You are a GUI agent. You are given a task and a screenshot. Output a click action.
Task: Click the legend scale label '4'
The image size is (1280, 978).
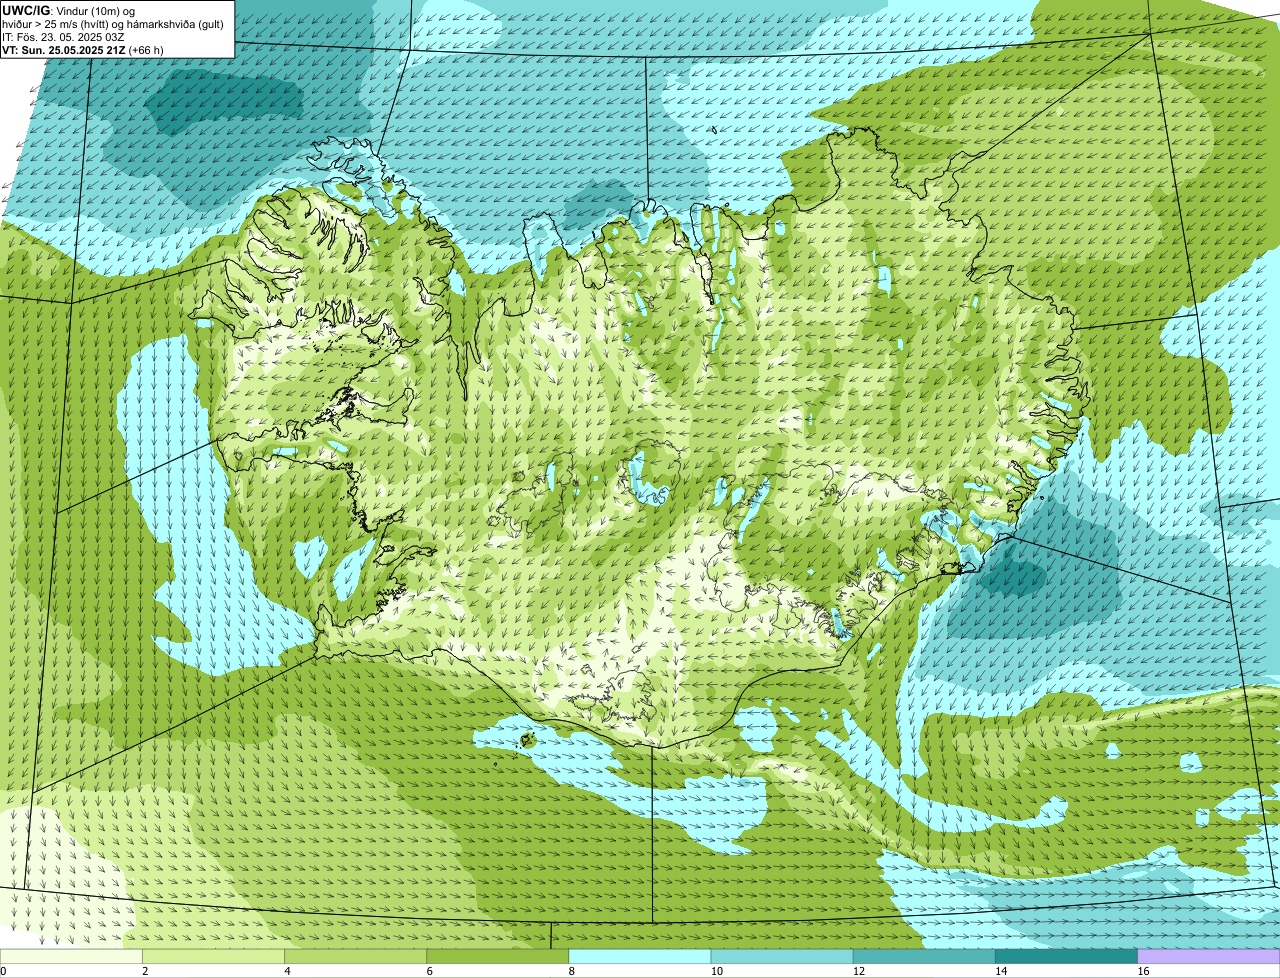click(287, 971)
